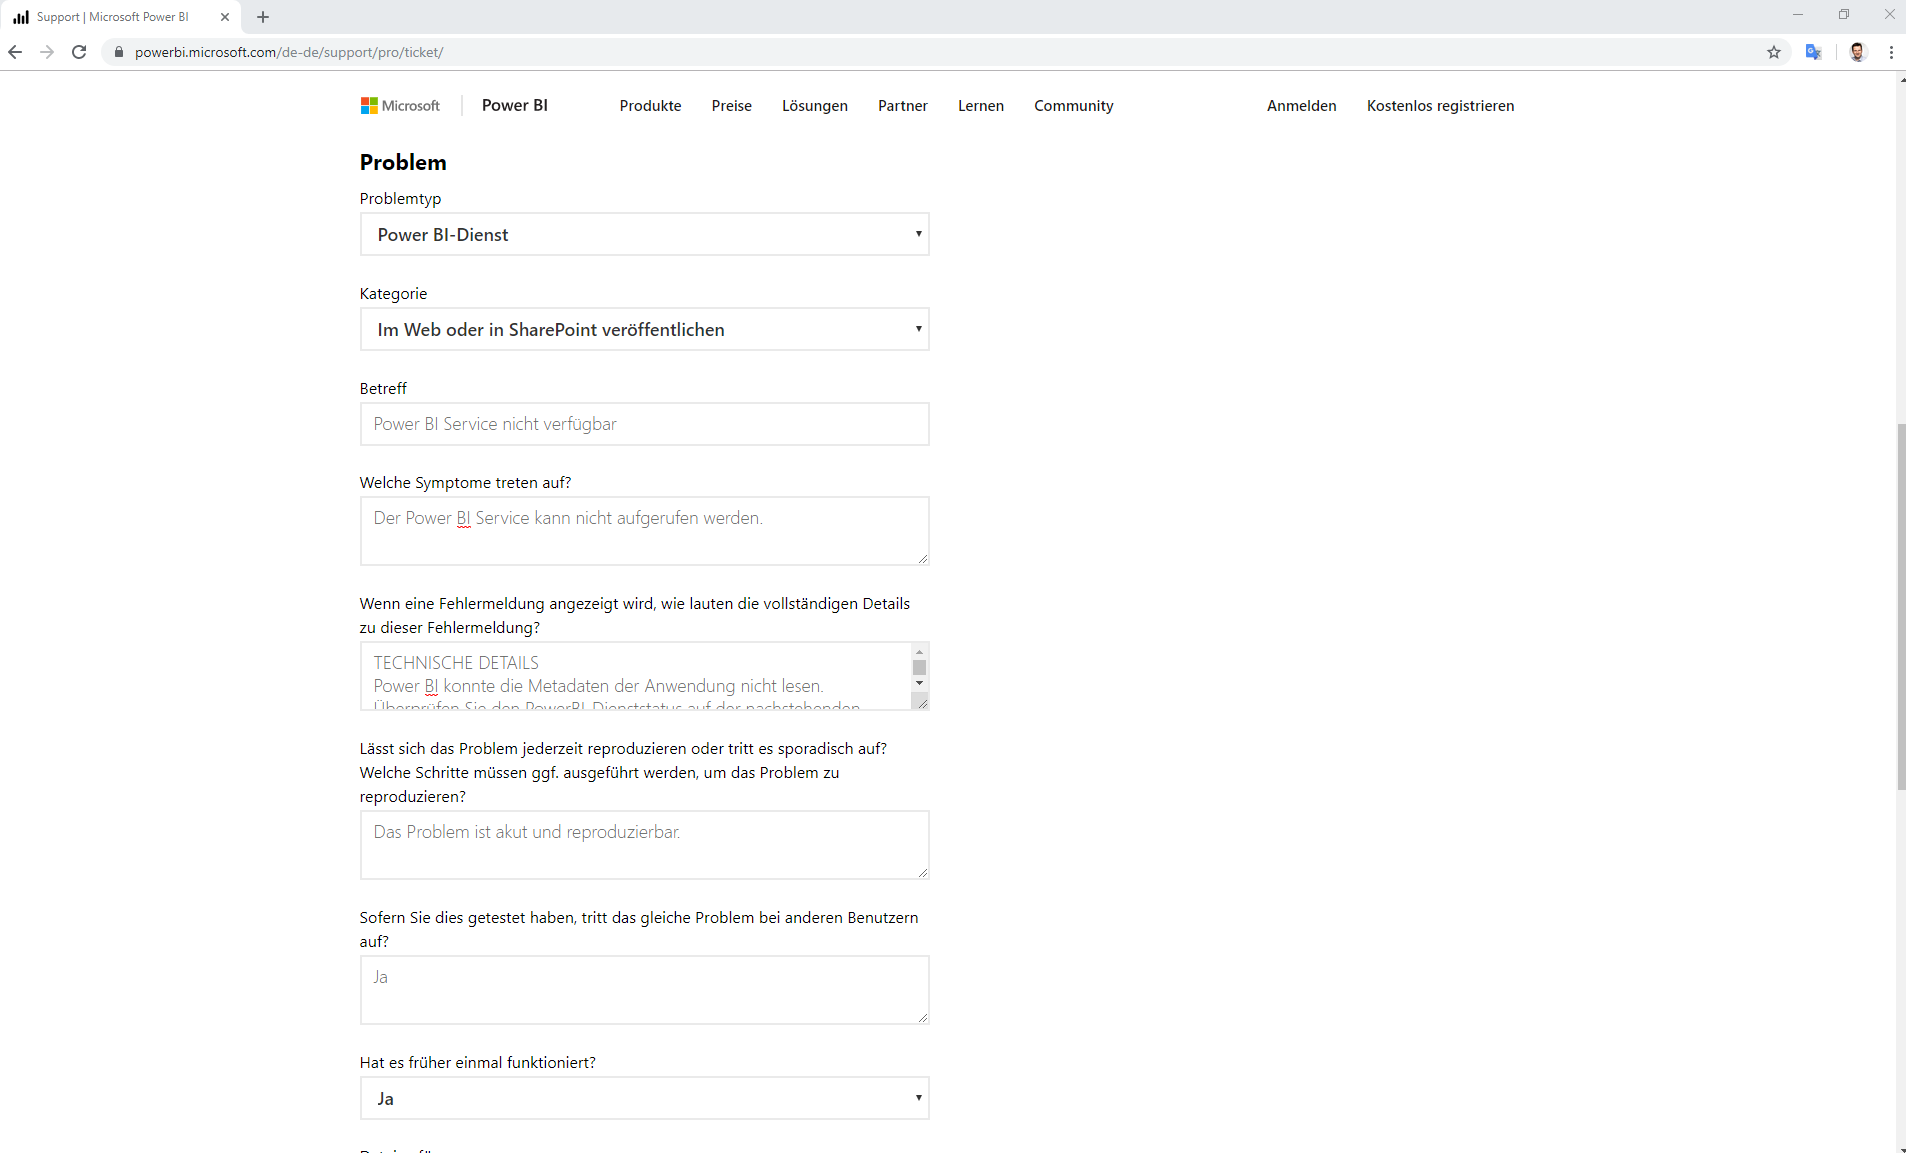Click Kostenlos registrieren link
This screenshot has width=1906, height=1153.
(1441, 106)
